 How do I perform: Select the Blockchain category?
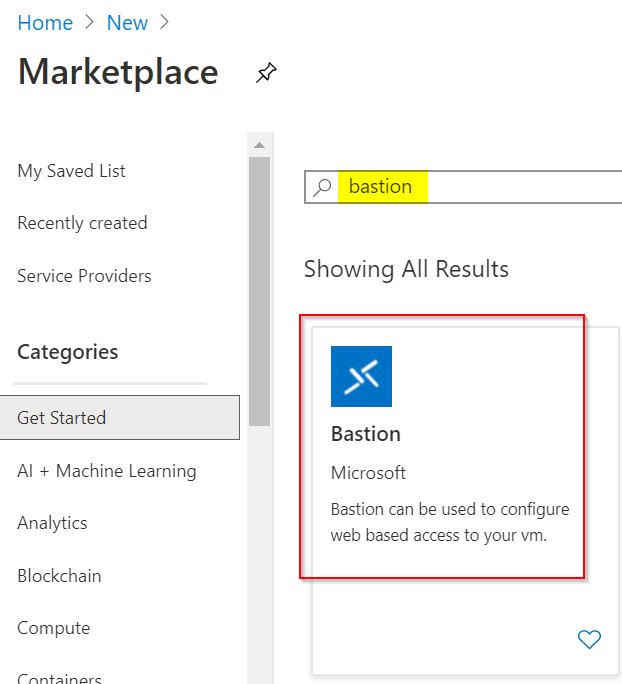59,576
